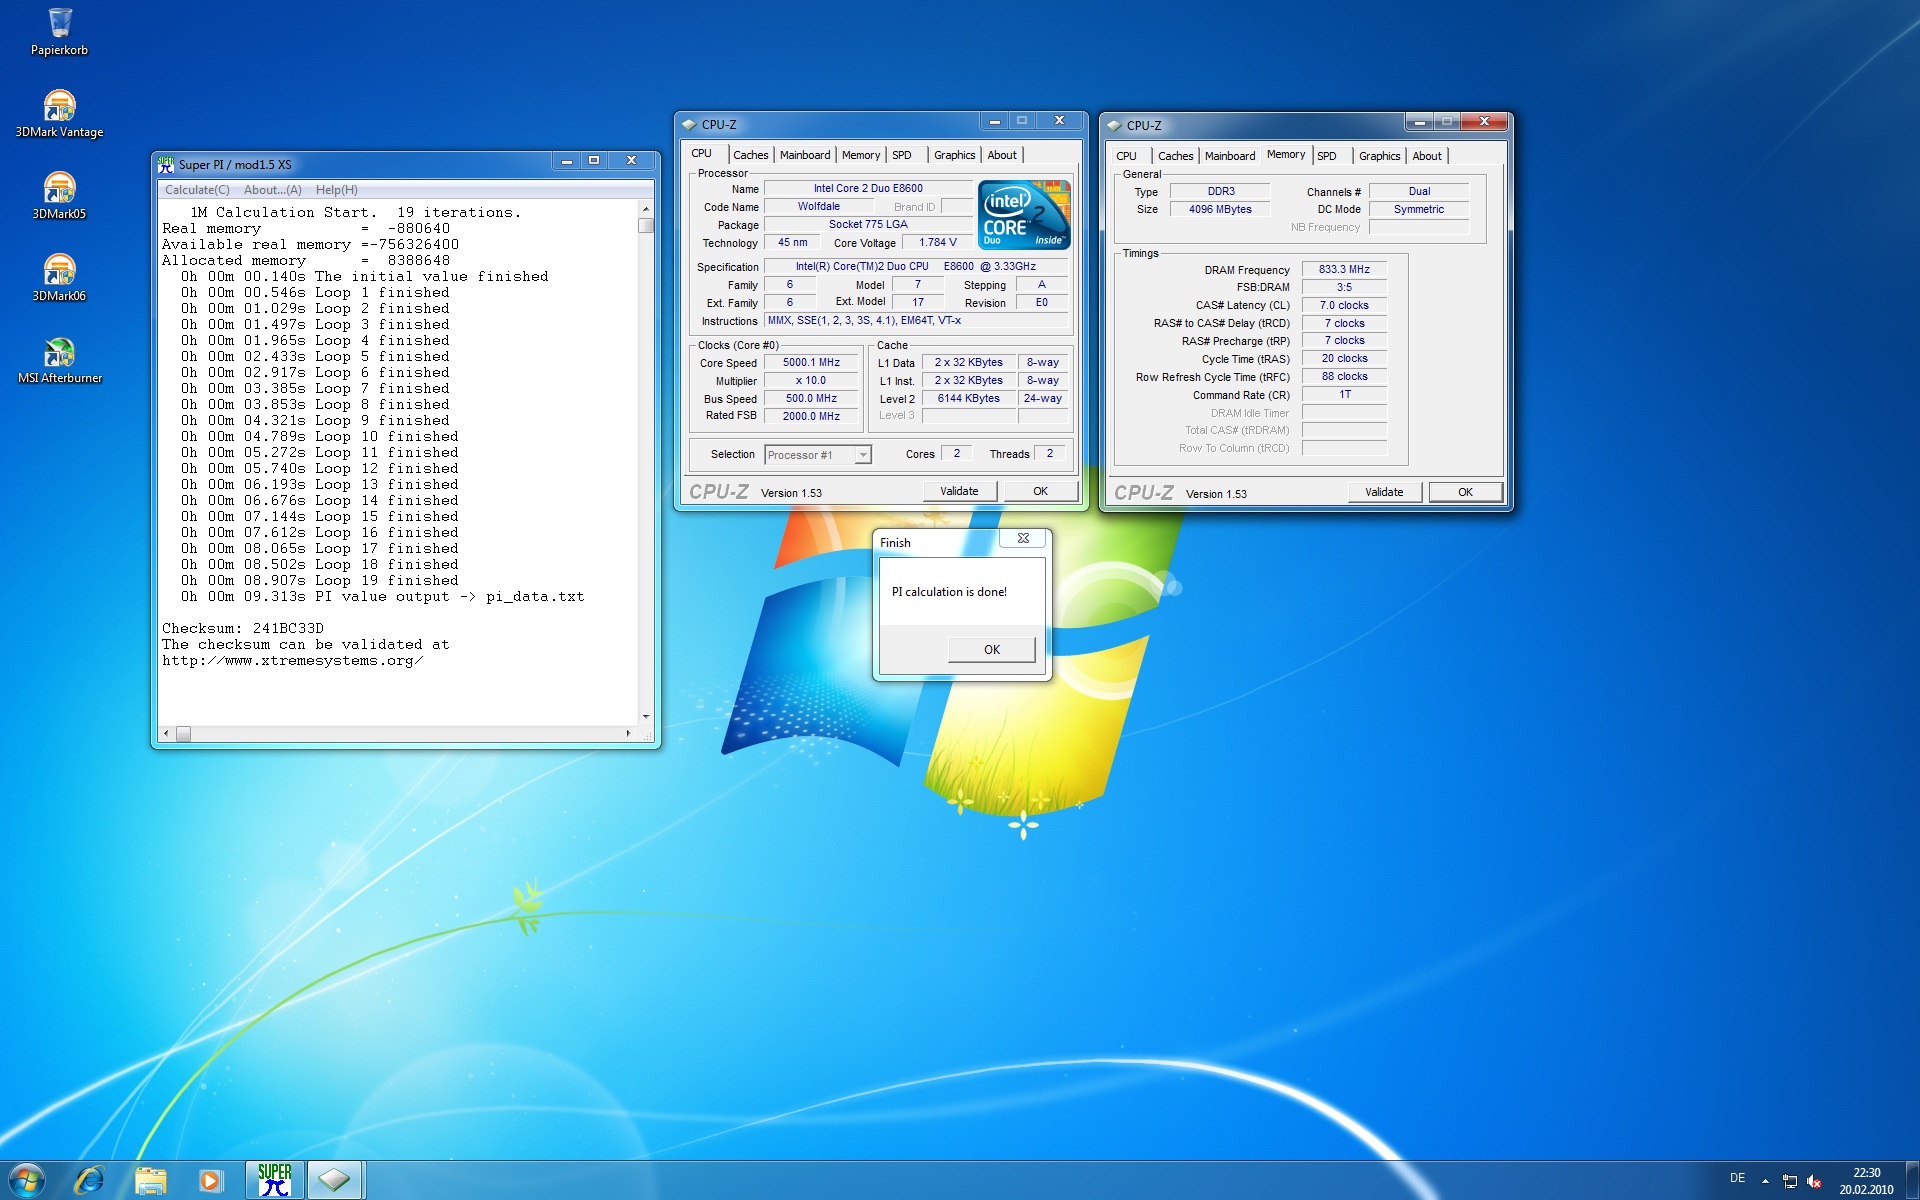Screen dimensions: 1920x1200
Task: Show hidden tray icons arrow
Action: click(1765, 1180)
